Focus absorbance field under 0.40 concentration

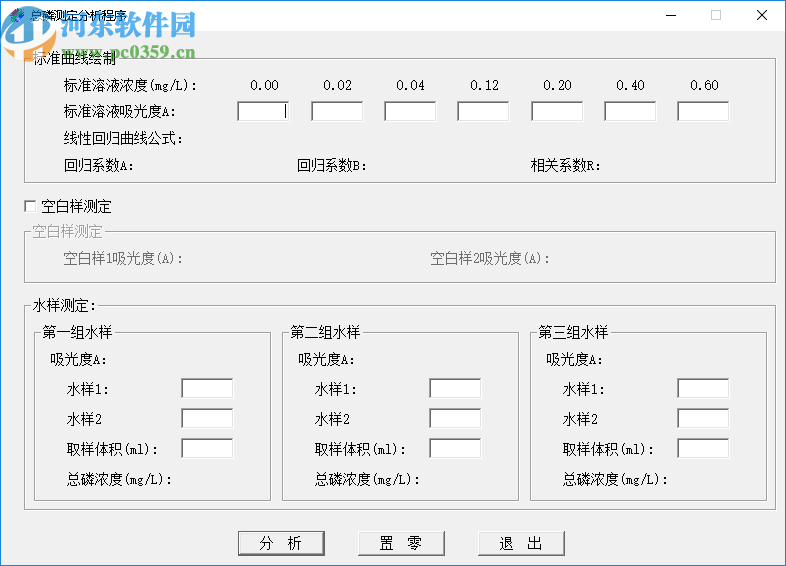tap(630, 111)
